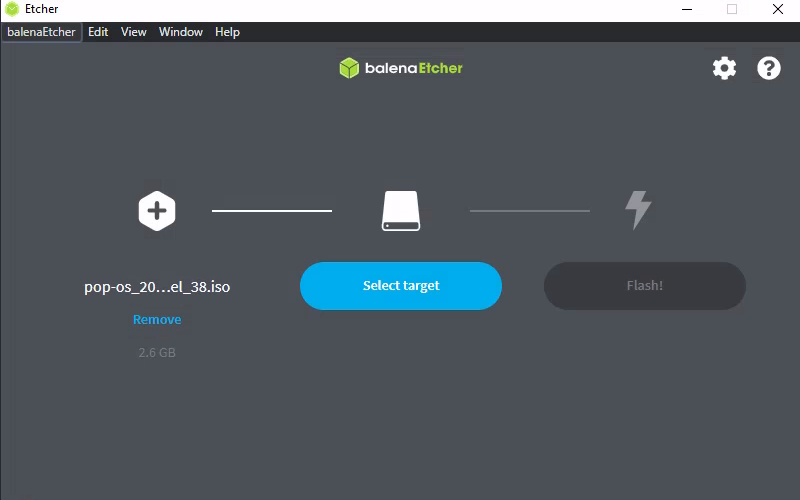Open the Edit menu
Image resolution: width=800 pixels, height=500 pixels.
(98, 32)
